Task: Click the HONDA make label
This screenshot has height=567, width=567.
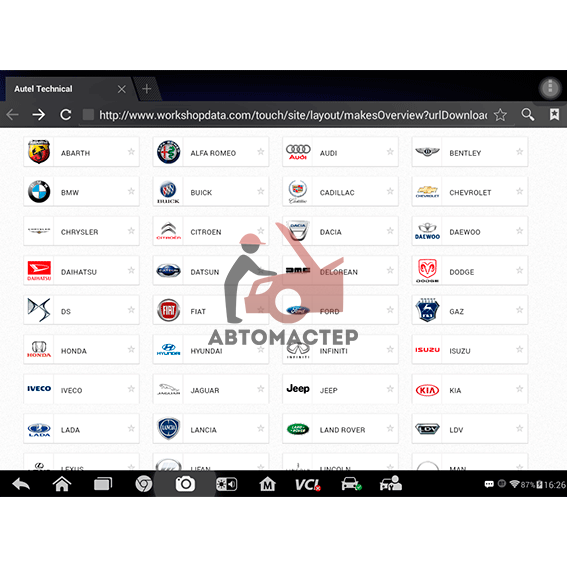Action: pos(74,351)
